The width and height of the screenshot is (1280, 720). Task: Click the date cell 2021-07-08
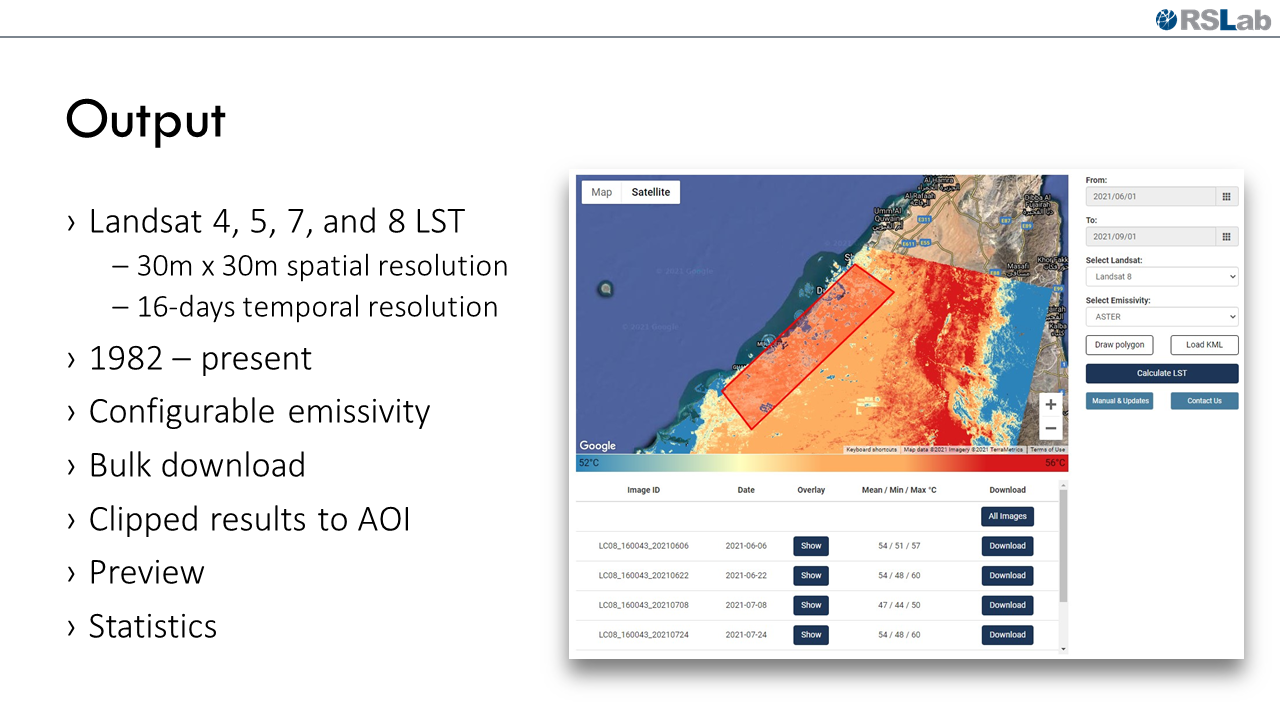point(746,605)
